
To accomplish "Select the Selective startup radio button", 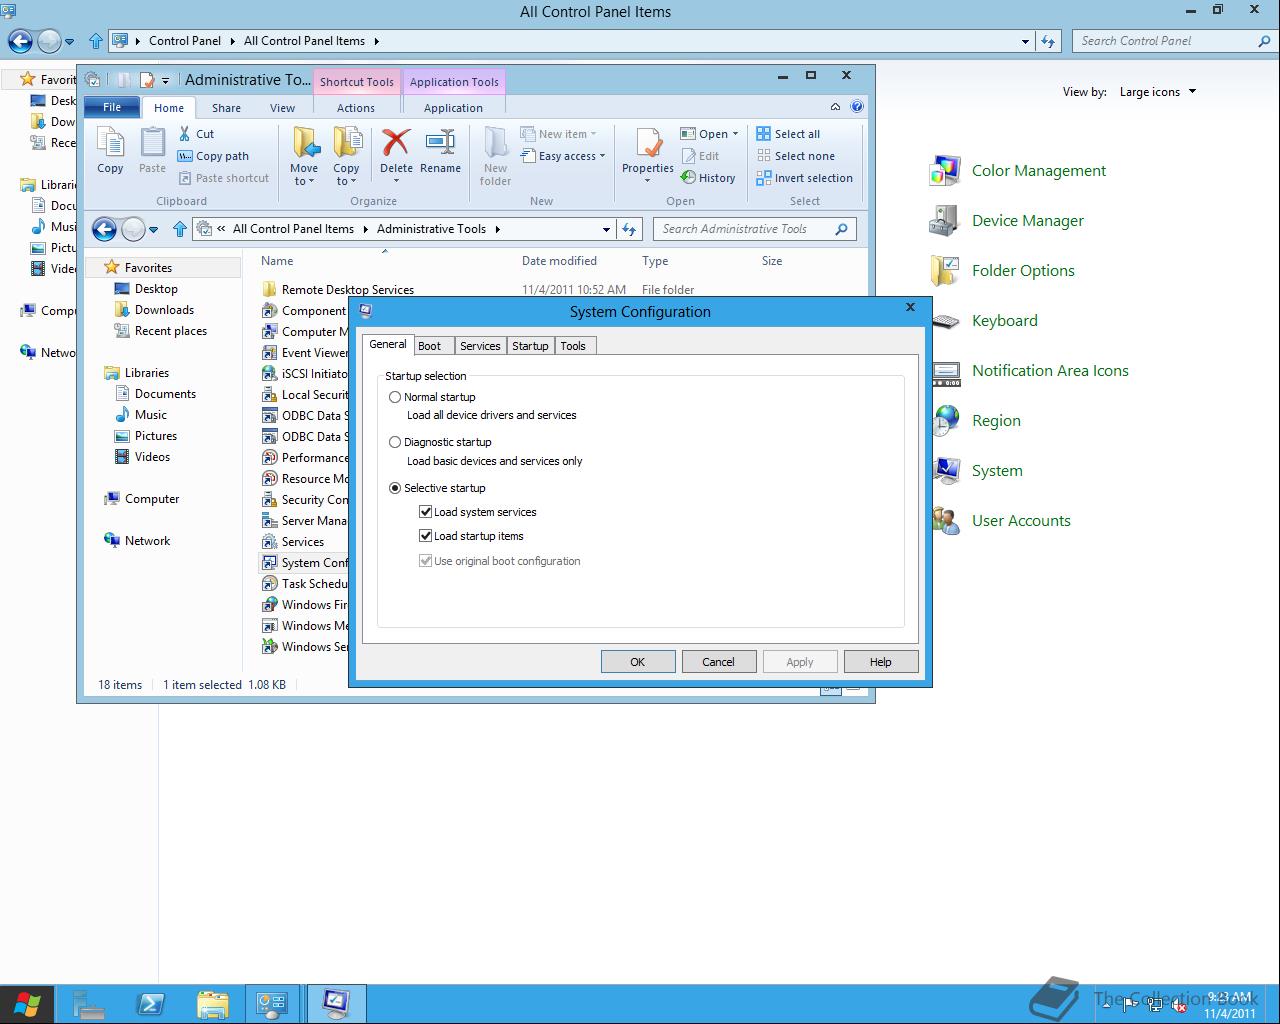I will point(395,488).
